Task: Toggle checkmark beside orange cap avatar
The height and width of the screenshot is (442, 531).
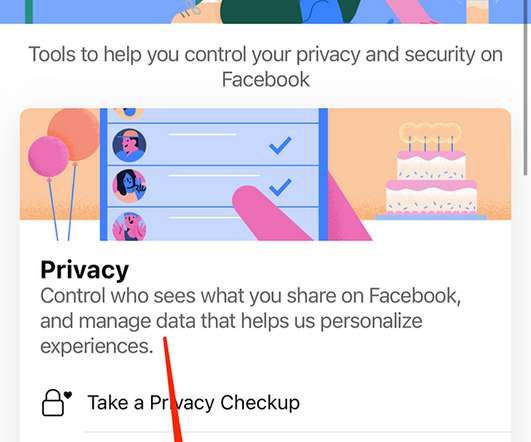Action: point(280,145)
